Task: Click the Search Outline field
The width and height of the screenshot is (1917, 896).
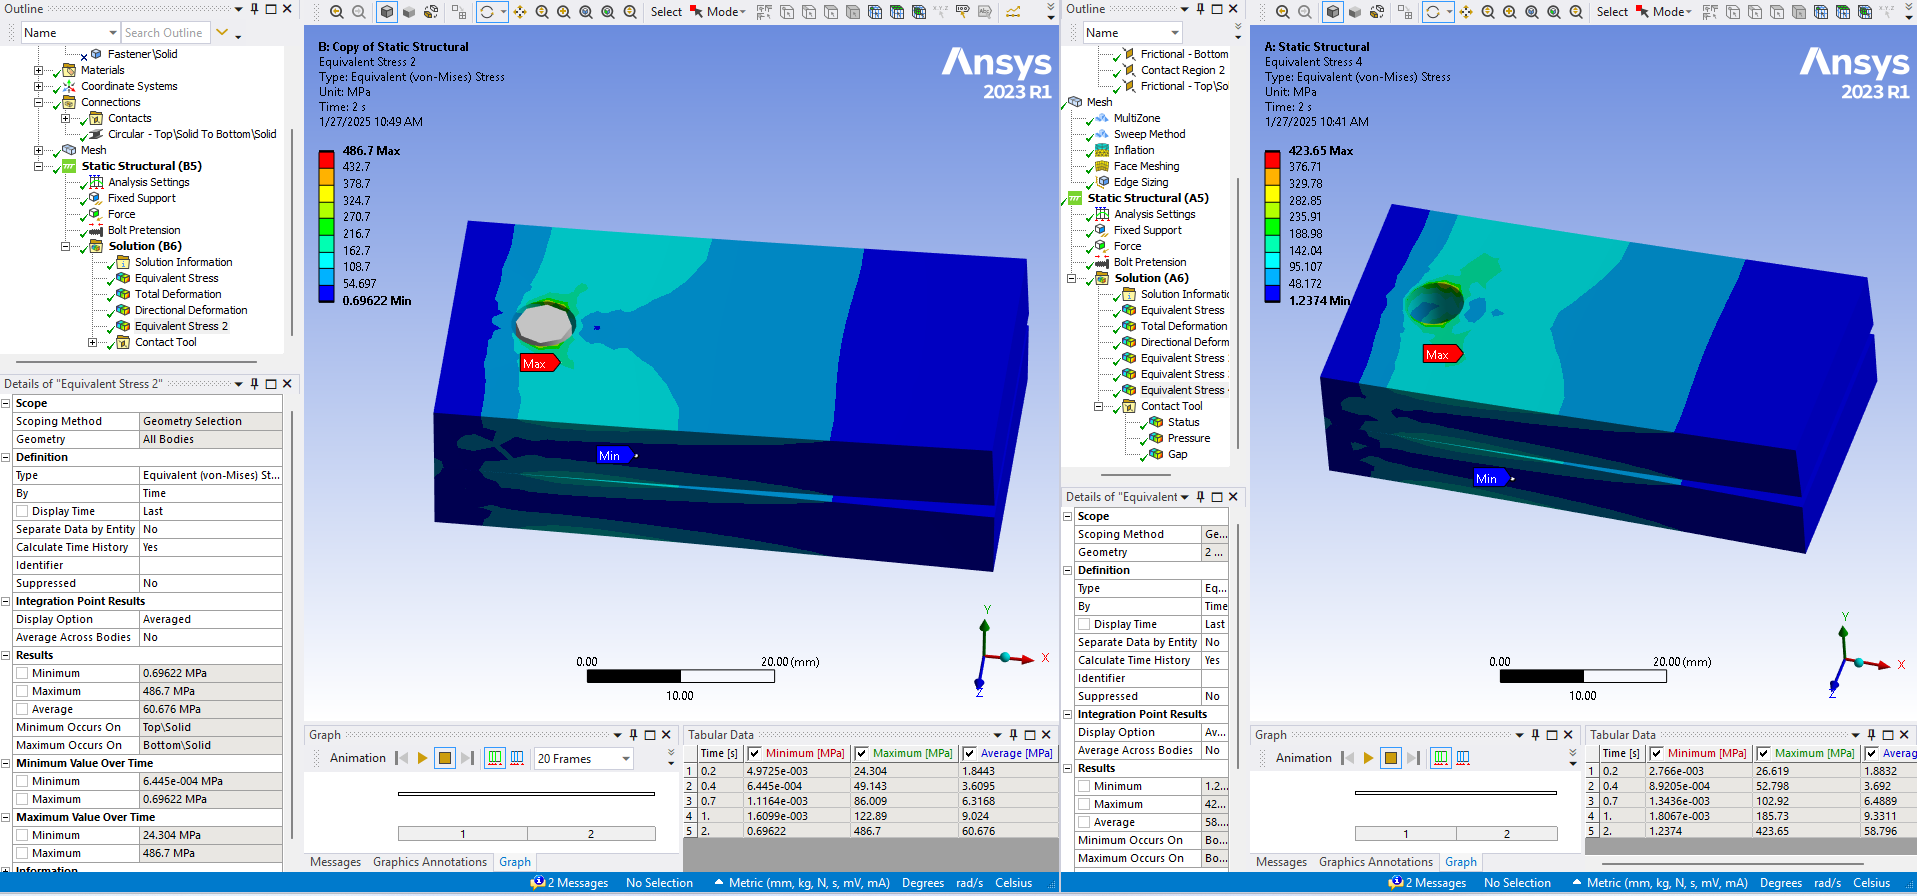Action: pos(164,33)
